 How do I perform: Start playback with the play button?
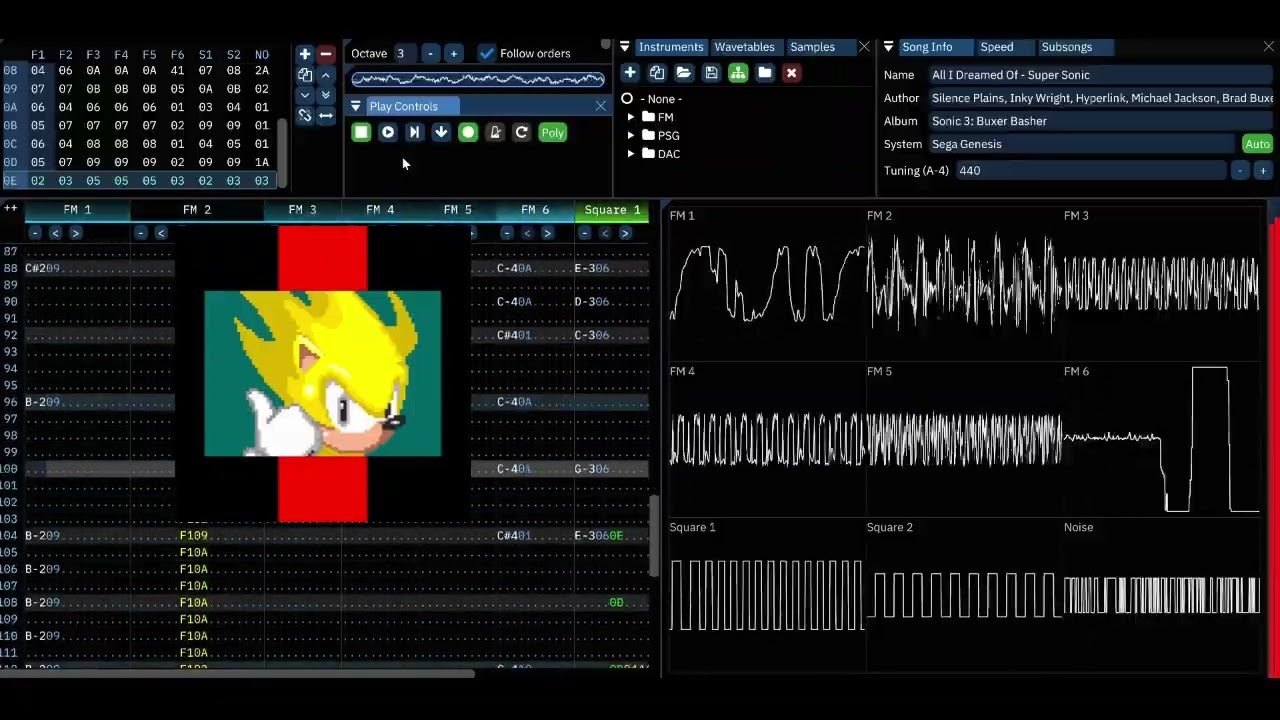click(388, 132)
